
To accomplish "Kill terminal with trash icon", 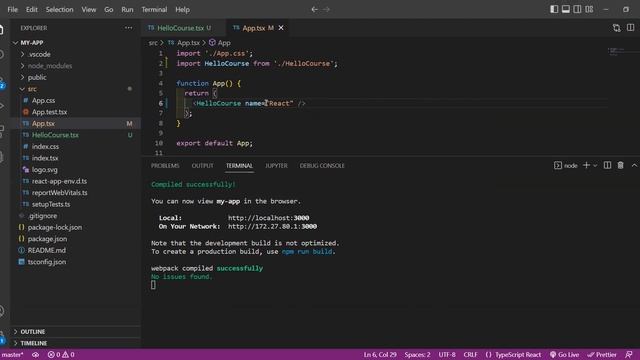I will pyautogui.click(x=620, y=165).
